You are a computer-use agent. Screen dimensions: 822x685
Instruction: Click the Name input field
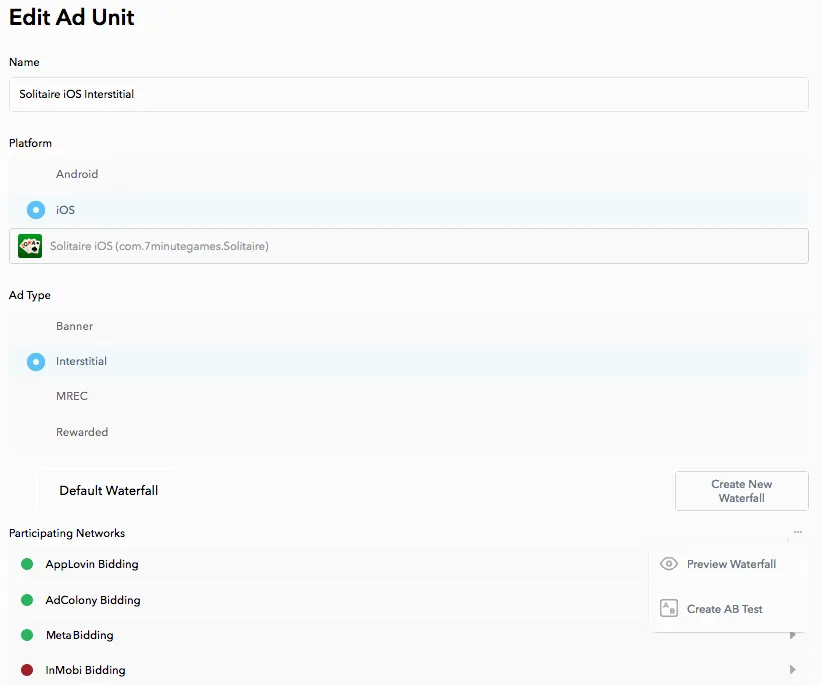coord(408,94)
